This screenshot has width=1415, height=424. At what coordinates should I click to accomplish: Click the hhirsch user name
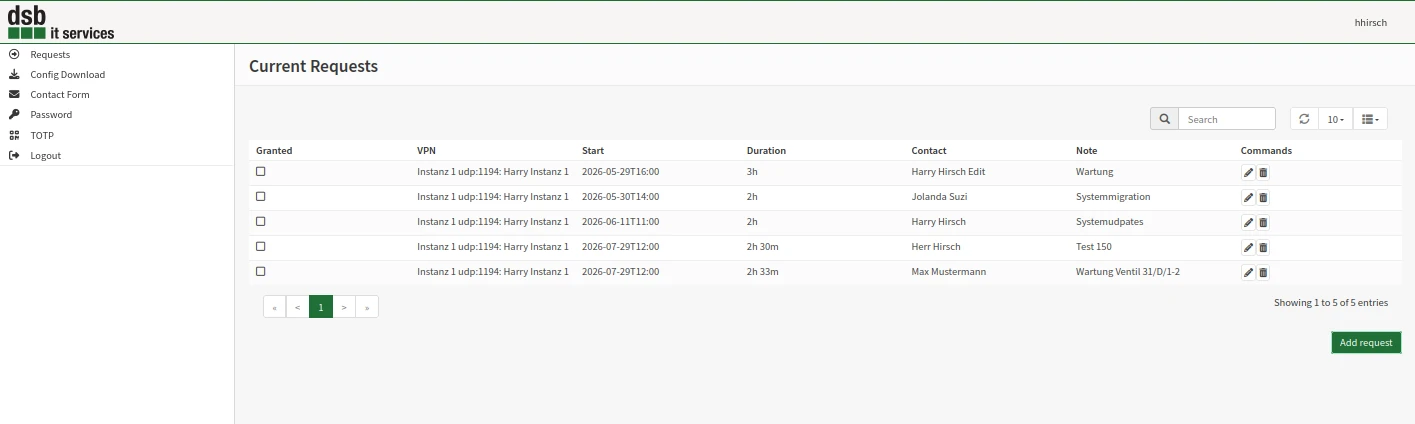[x=1370, y=22]
